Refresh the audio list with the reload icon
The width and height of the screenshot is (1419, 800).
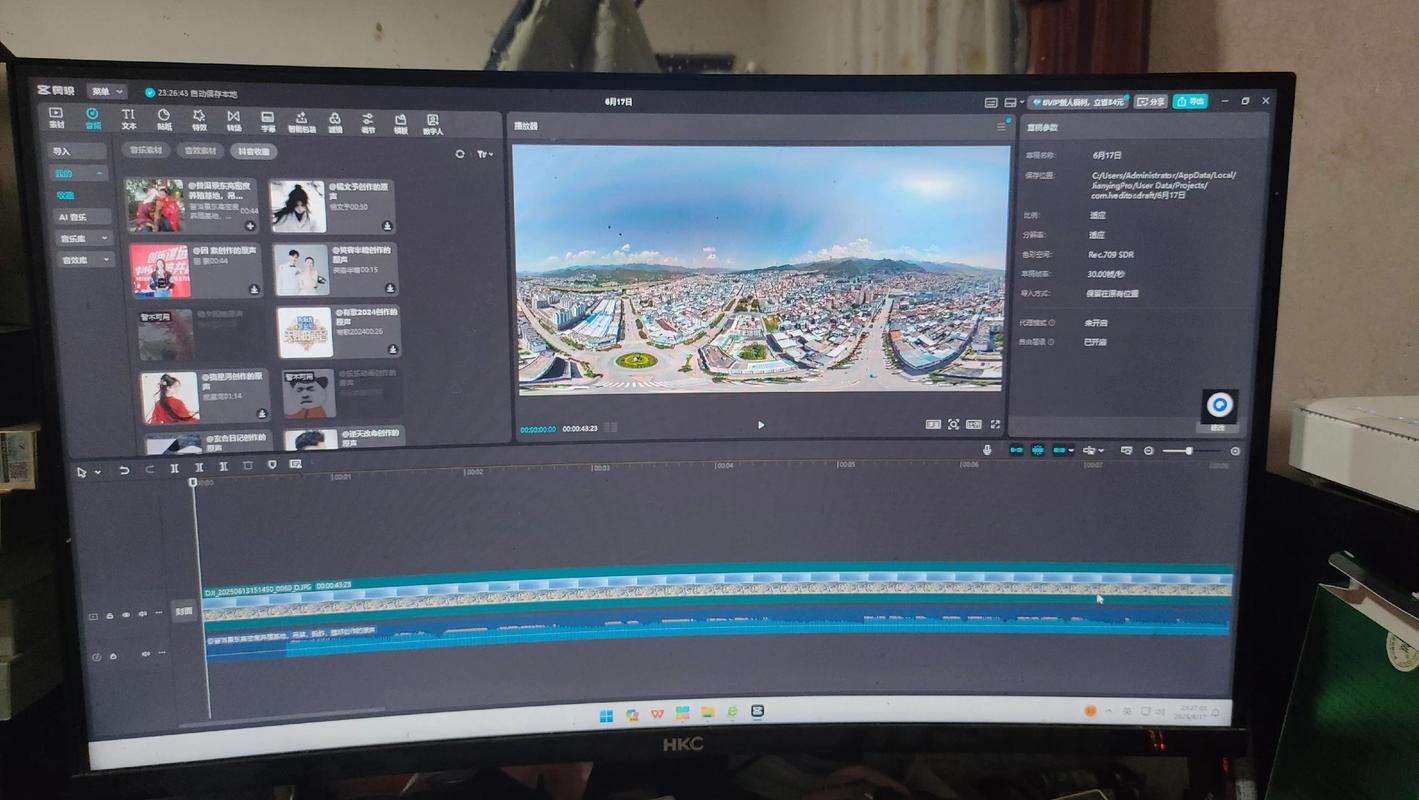pyautogui.click(x=460, y=154)
